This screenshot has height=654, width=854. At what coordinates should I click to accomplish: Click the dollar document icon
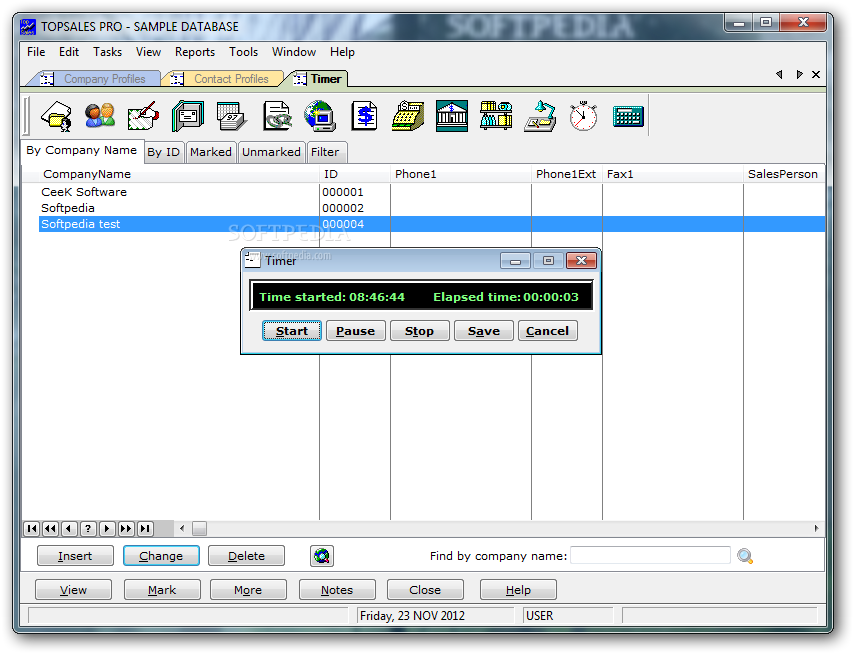[x=364, y=116]
